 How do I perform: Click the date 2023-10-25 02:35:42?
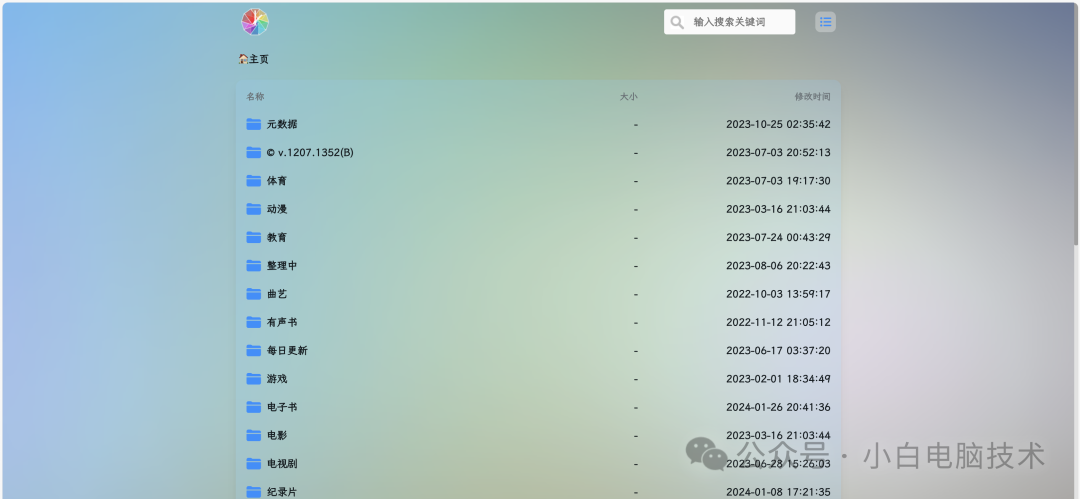[778, 125]
